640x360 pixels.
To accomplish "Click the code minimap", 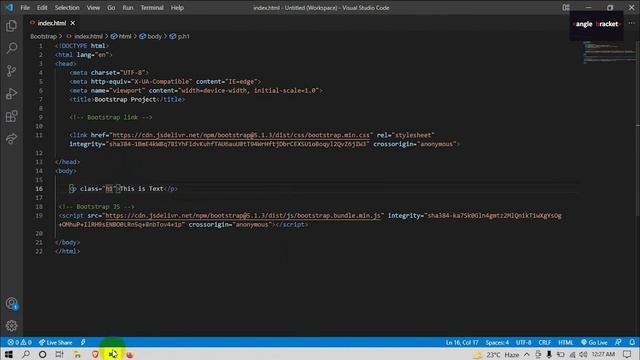I will 608,52.
